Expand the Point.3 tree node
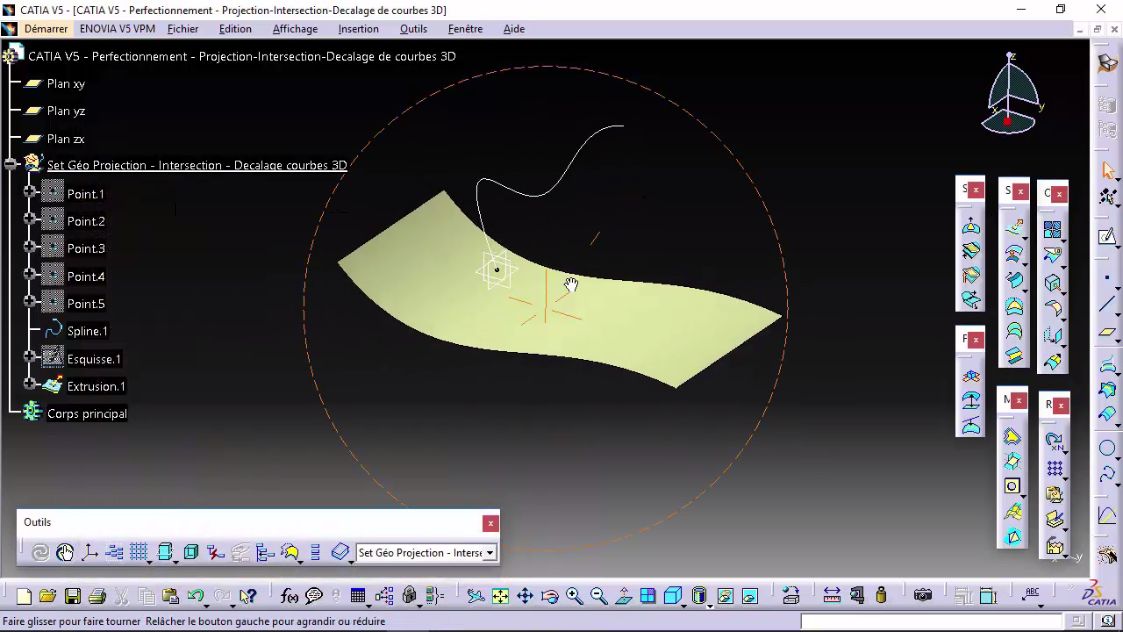Image resolution: width=1123 pixels, height=632 pixels. [x=29, y=246]
